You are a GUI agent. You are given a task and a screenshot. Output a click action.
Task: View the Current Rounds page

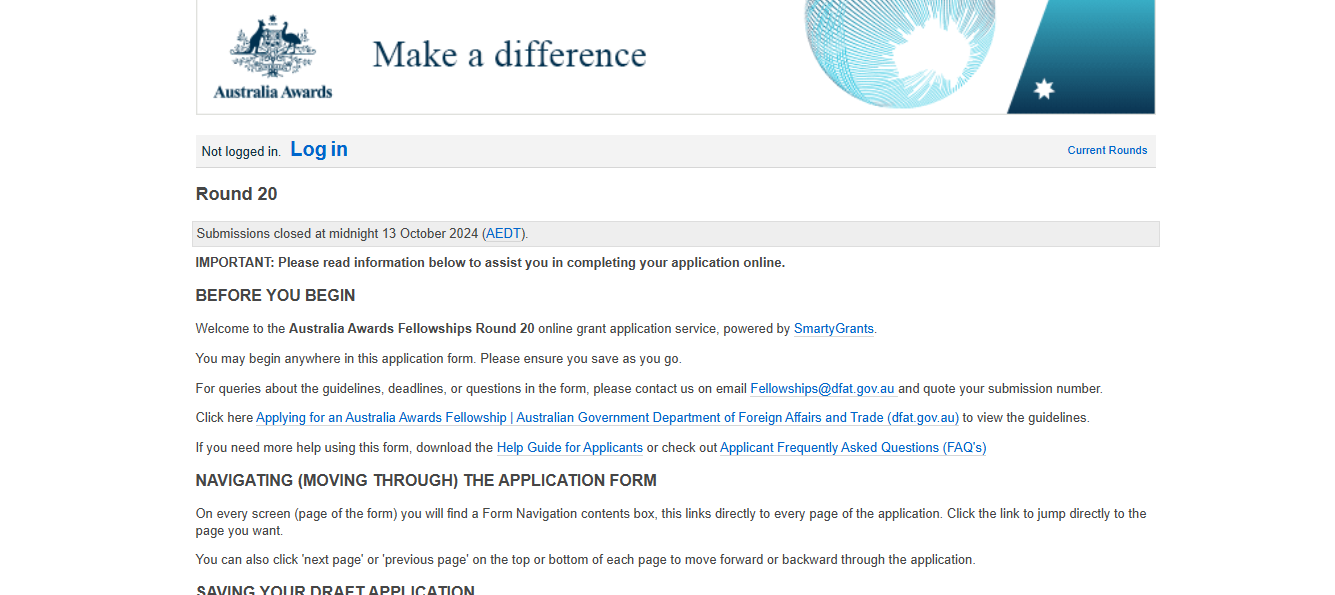coord(1107,150)
